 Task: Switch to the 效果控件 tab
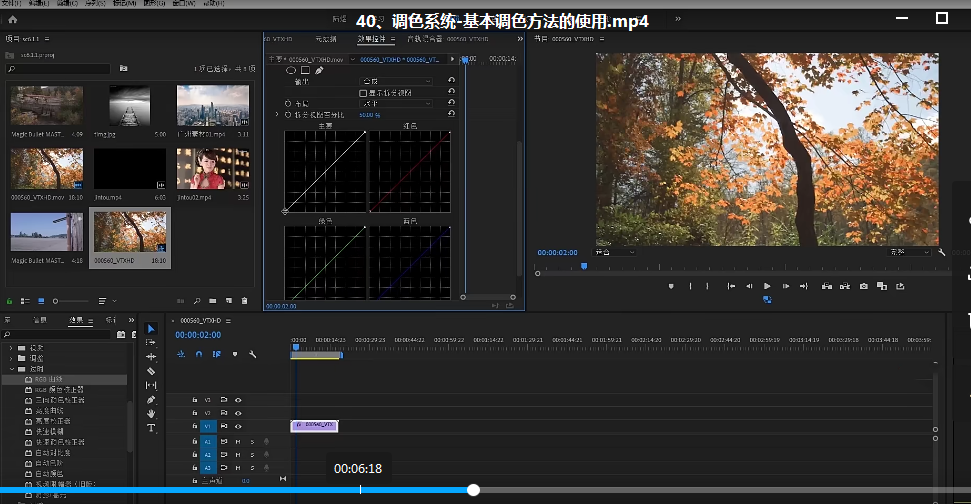point(372,38)
